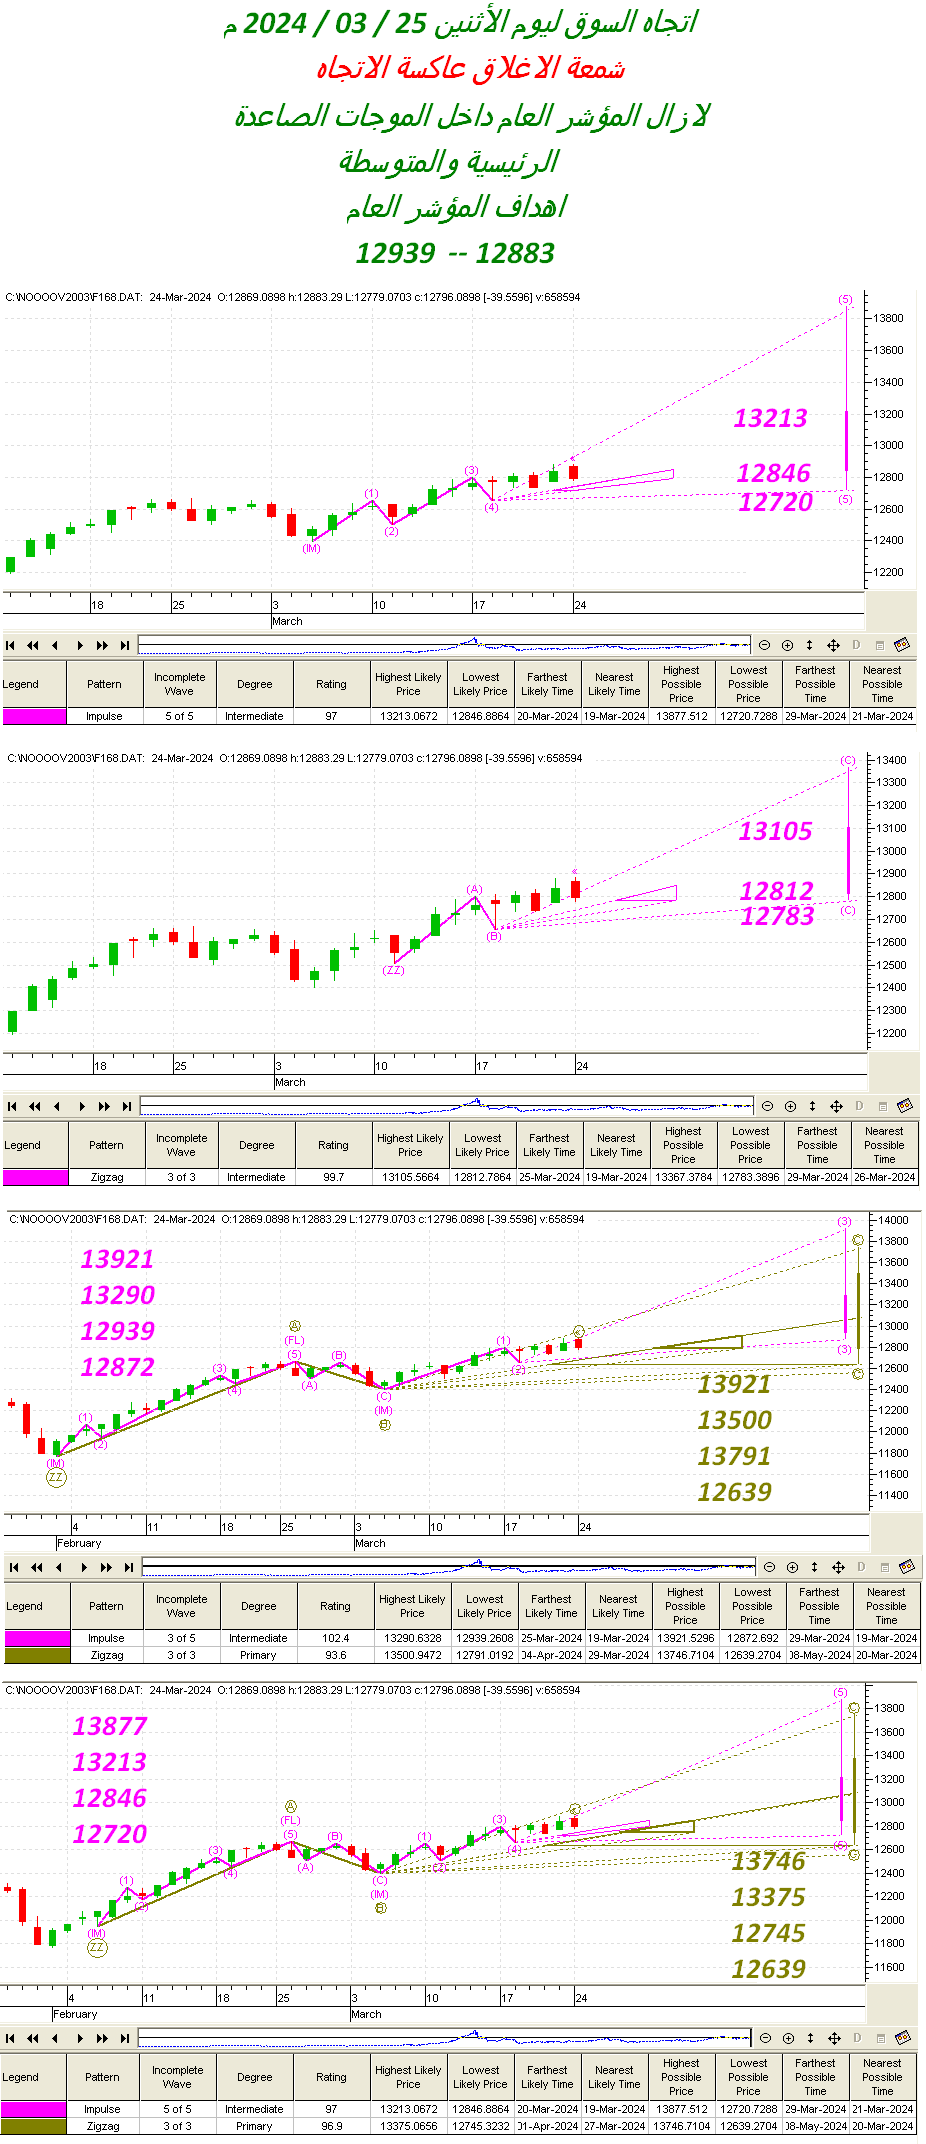Click vertical scale arrows icon below bottom chart
The image size is (926, 2144).
[810, 2038]
